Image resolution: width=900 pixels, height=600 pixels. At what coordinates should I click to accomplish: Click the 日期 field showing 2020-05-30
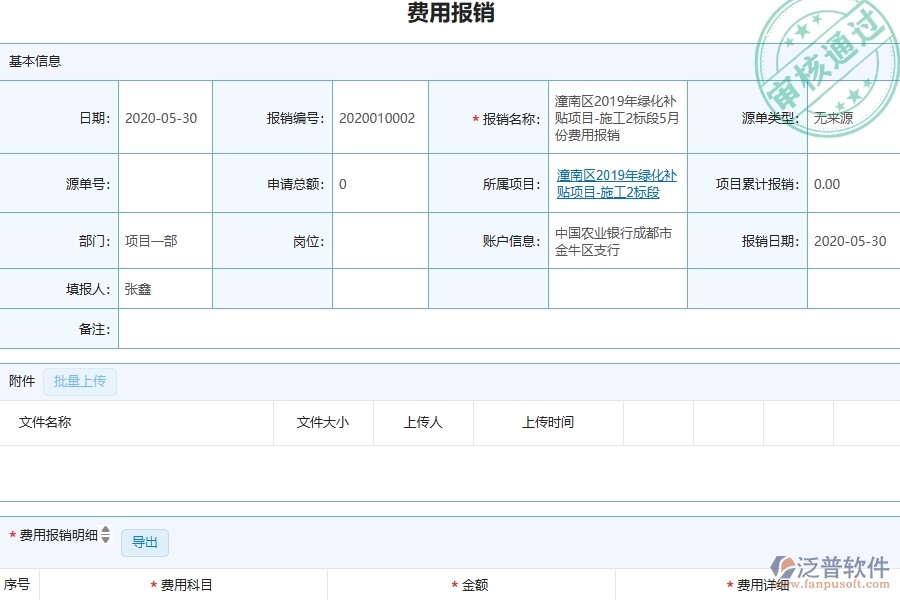coord(163,116)
